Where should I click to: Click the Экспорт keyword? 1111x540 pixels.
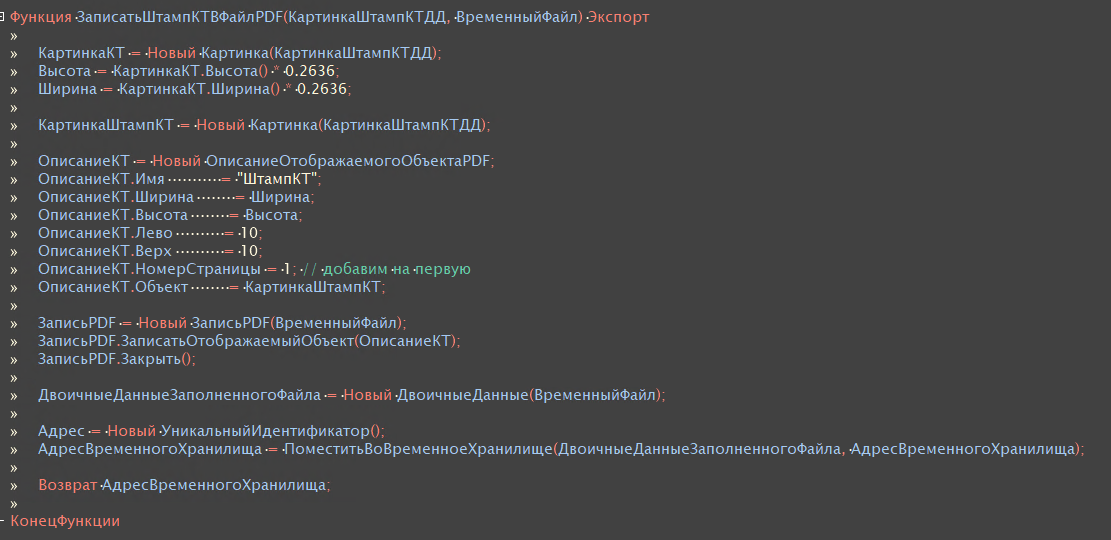click(x=618, y=18)
